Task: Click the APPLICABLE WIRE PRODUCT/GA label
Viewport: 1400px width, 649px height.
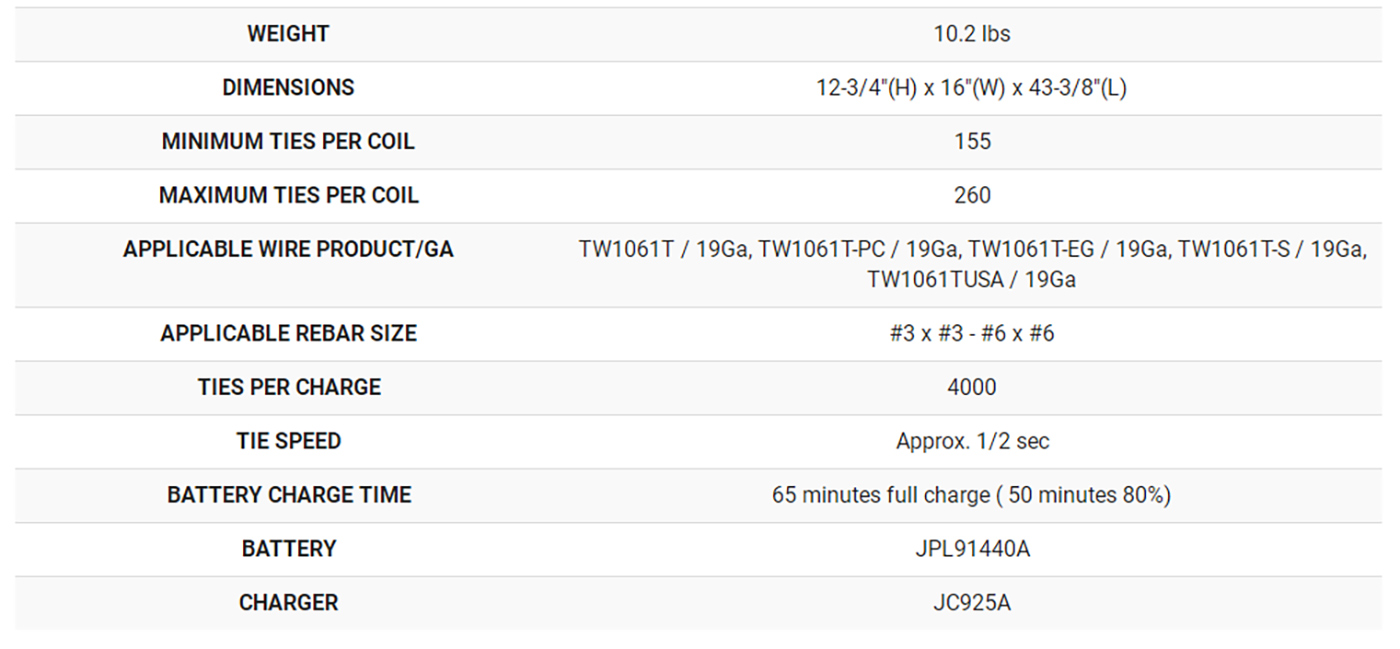Action: 288,250
